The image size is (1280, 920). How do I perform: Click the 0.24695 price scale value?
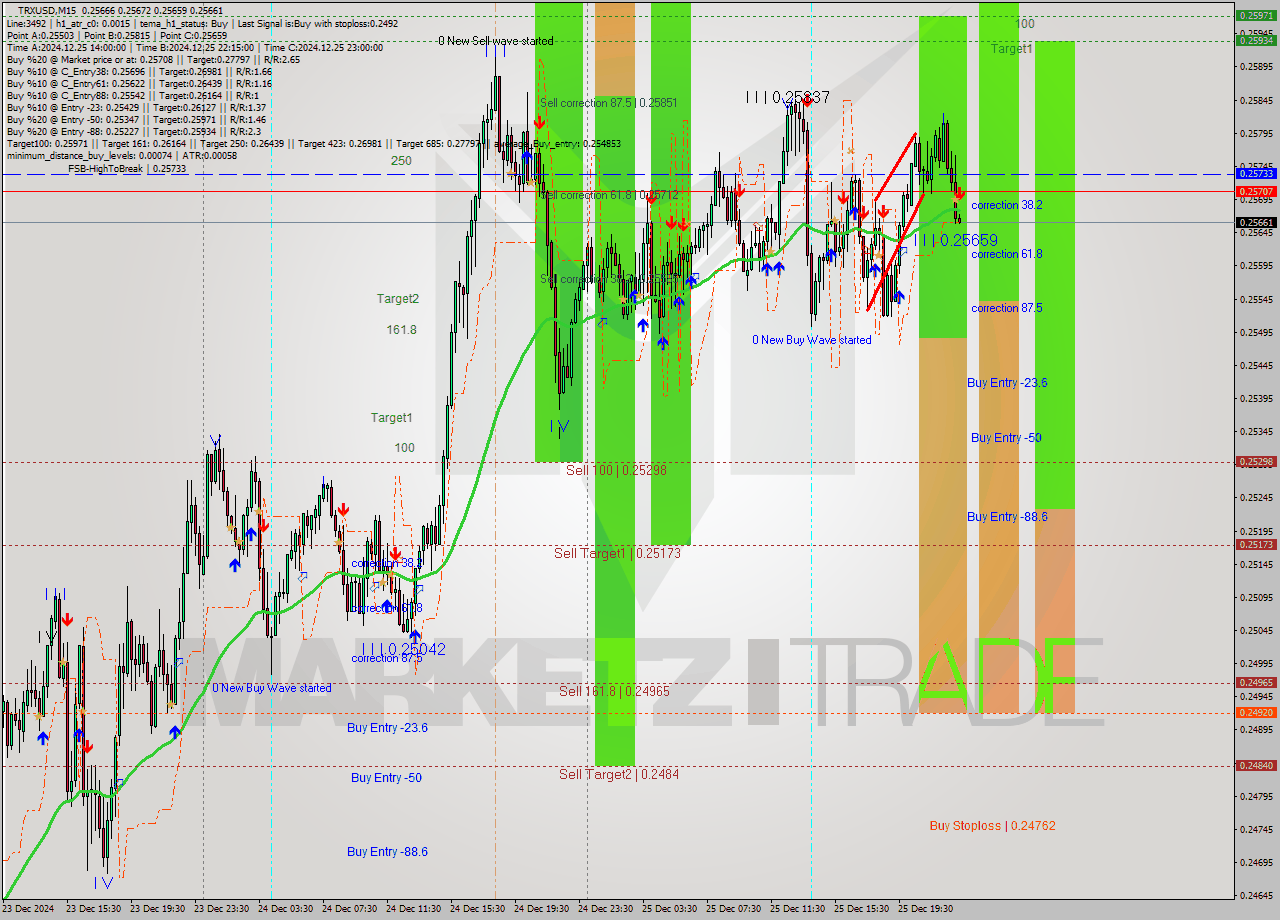point(1256,862)
